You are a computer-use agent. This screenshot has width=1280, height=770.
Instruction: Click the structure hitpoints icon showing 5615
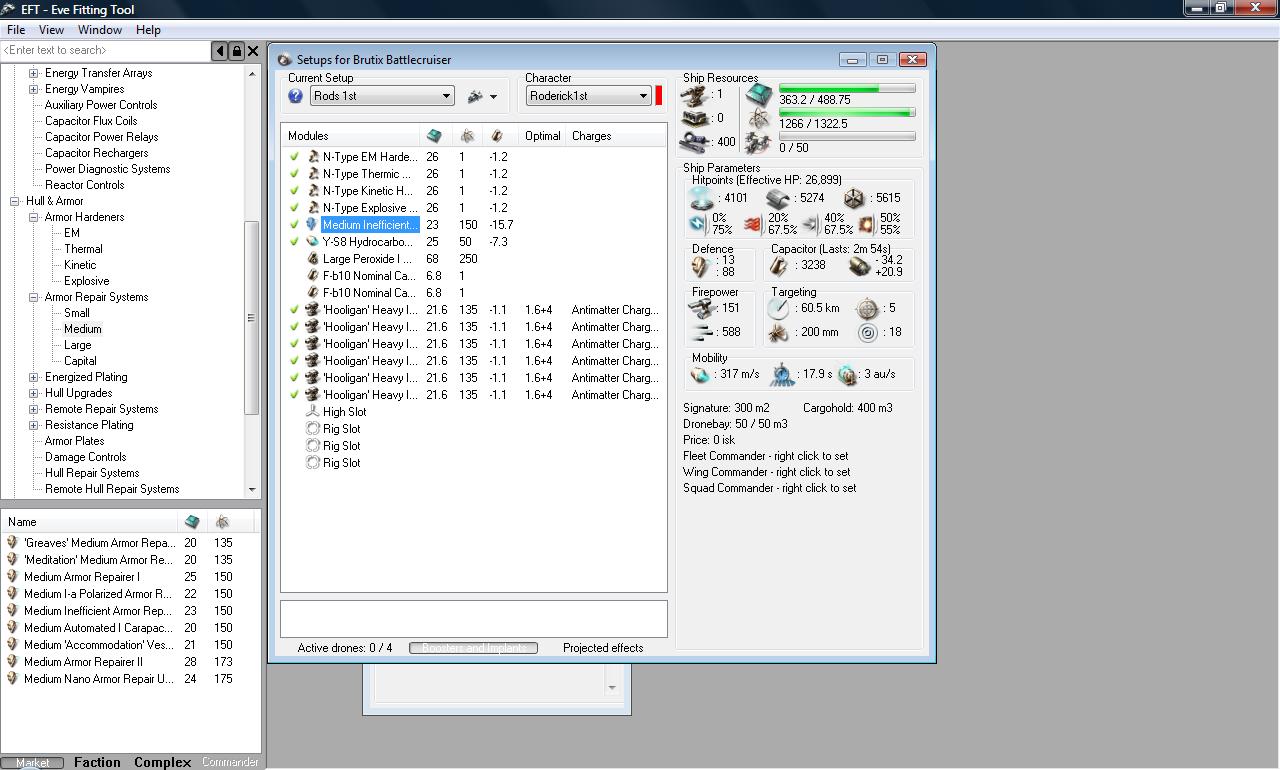[854, 198]
